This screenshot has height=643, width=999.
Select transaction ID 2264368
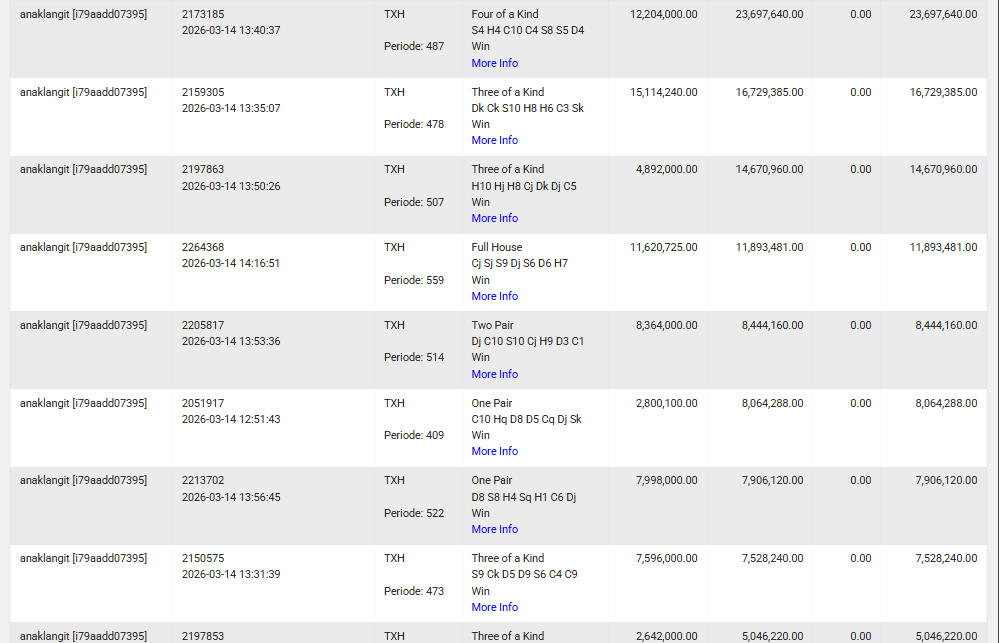(203, 247)
